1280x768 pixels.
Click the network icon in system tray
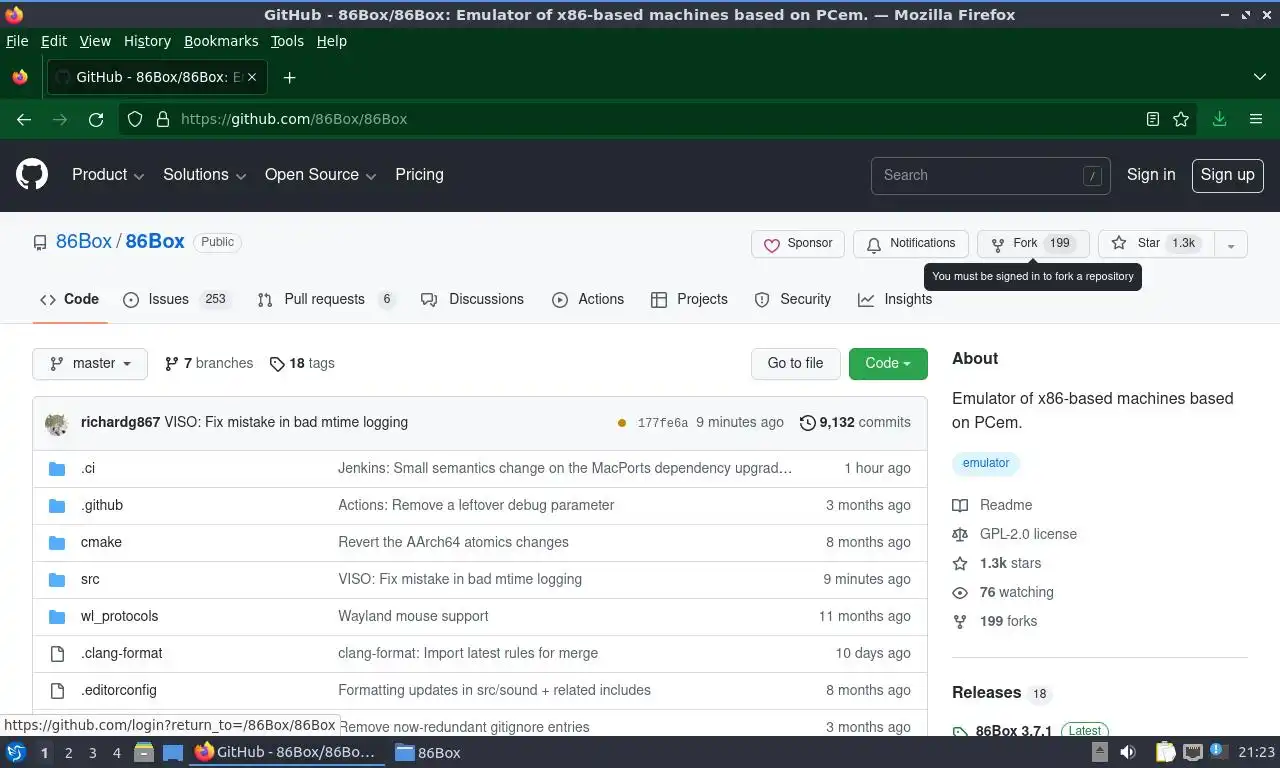[1192, 752]
